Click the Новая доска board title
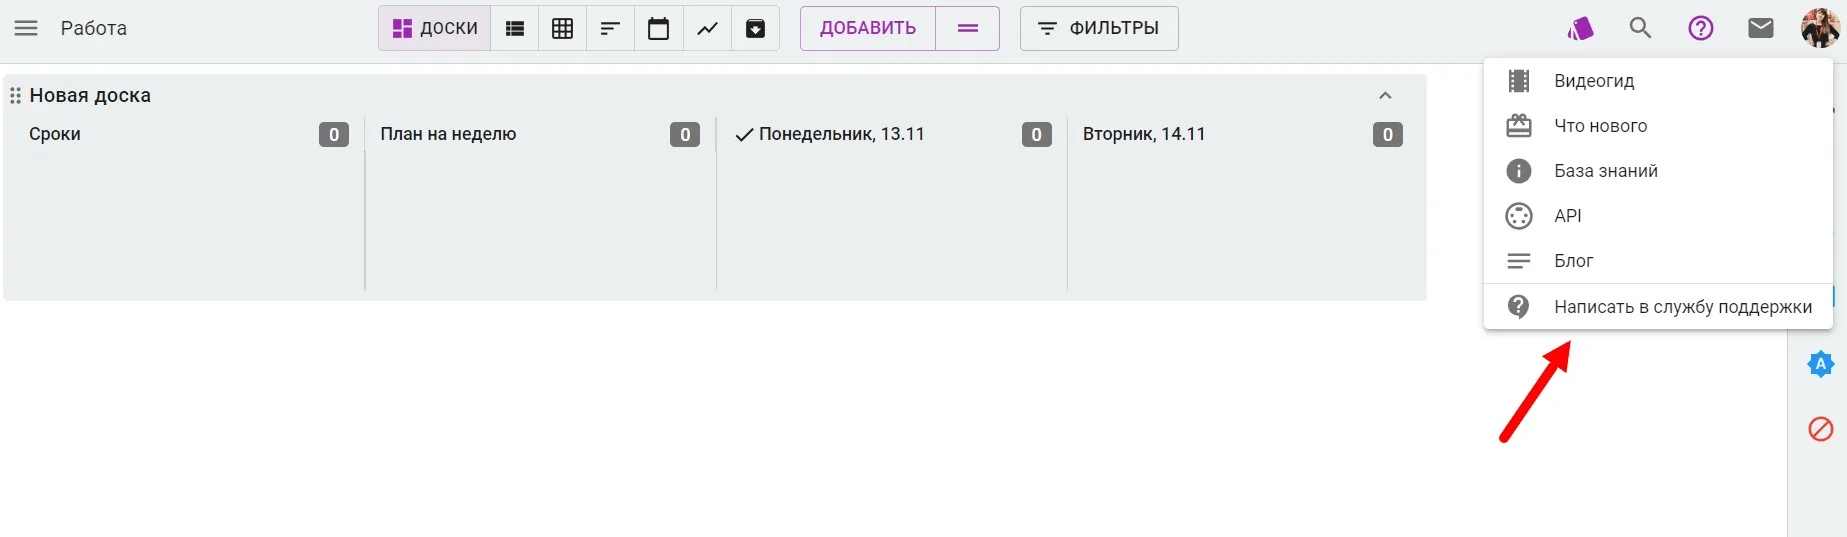 tap(90, 96)
